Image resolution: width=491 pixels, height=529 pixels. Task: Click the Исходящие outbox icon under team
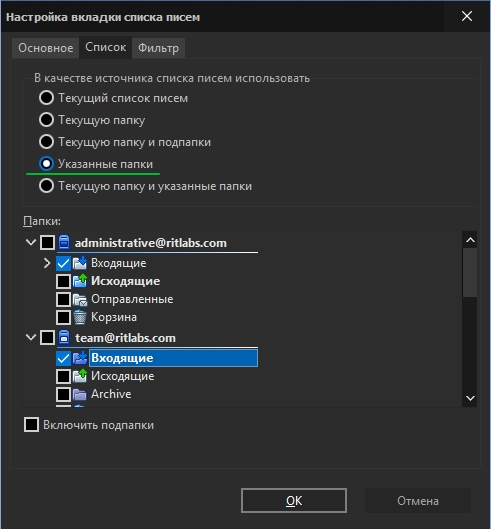(80, 376)
